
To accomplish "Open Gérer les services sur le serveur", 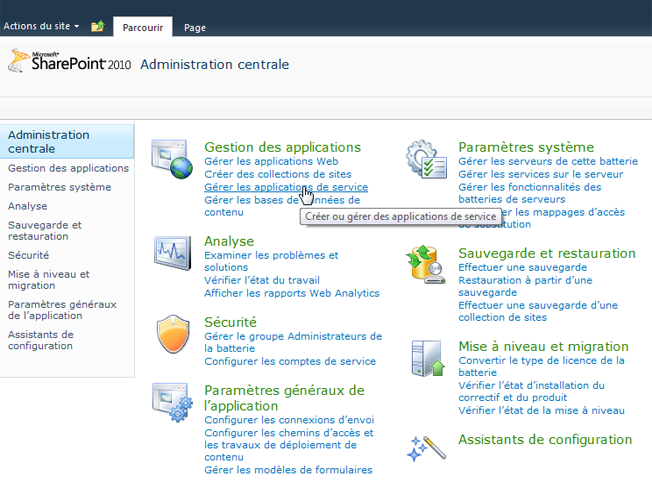I will tap(541, 174).
